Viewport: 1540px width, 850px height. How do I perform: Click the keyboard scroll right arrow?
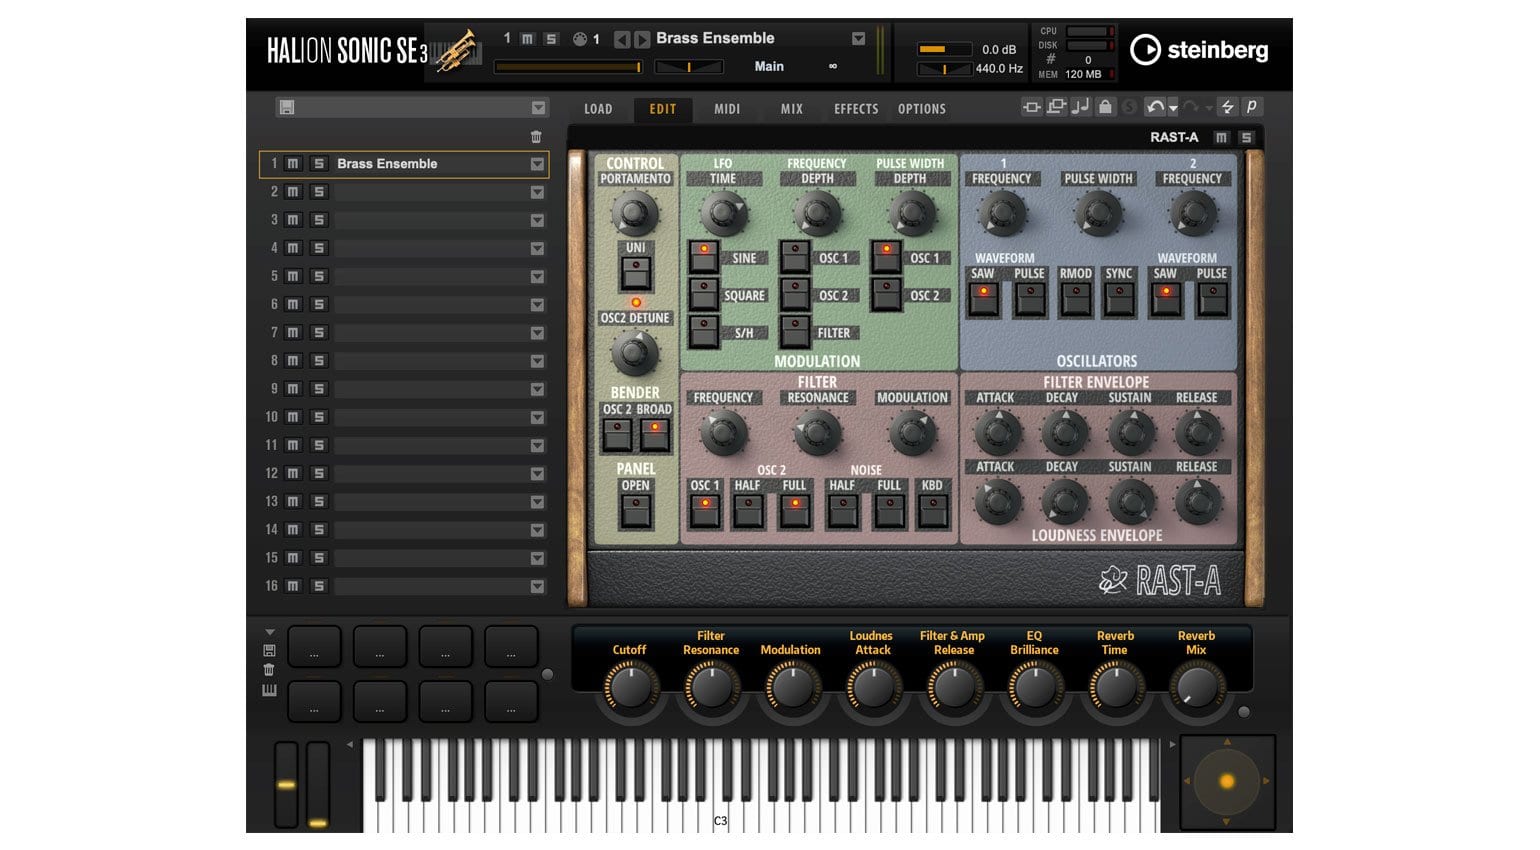click(x=1172, y=744)
